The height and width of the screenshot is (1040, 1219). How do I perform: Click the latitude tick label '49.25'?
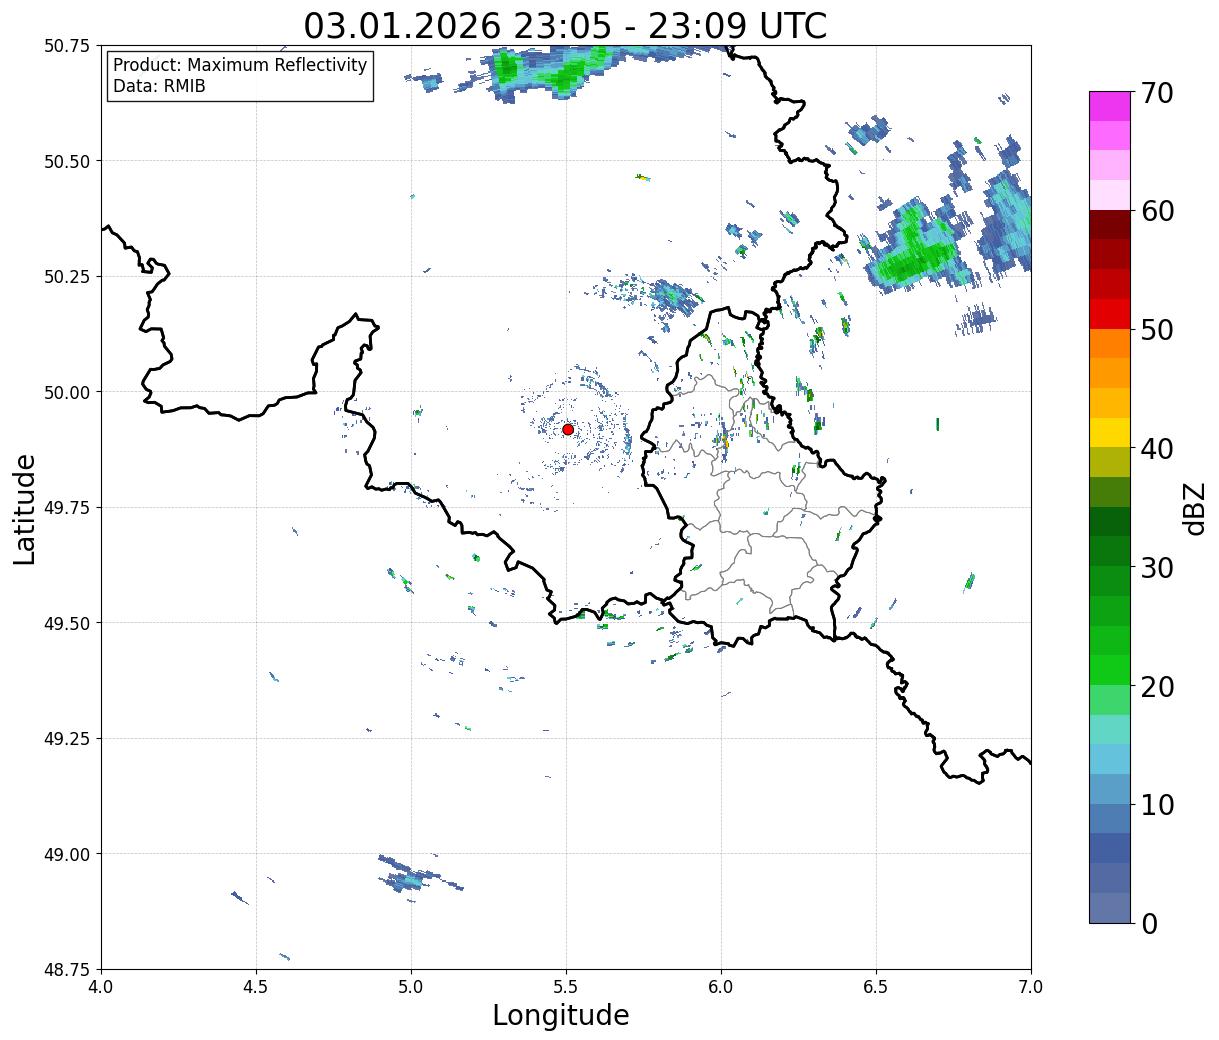tap(67, 739)
